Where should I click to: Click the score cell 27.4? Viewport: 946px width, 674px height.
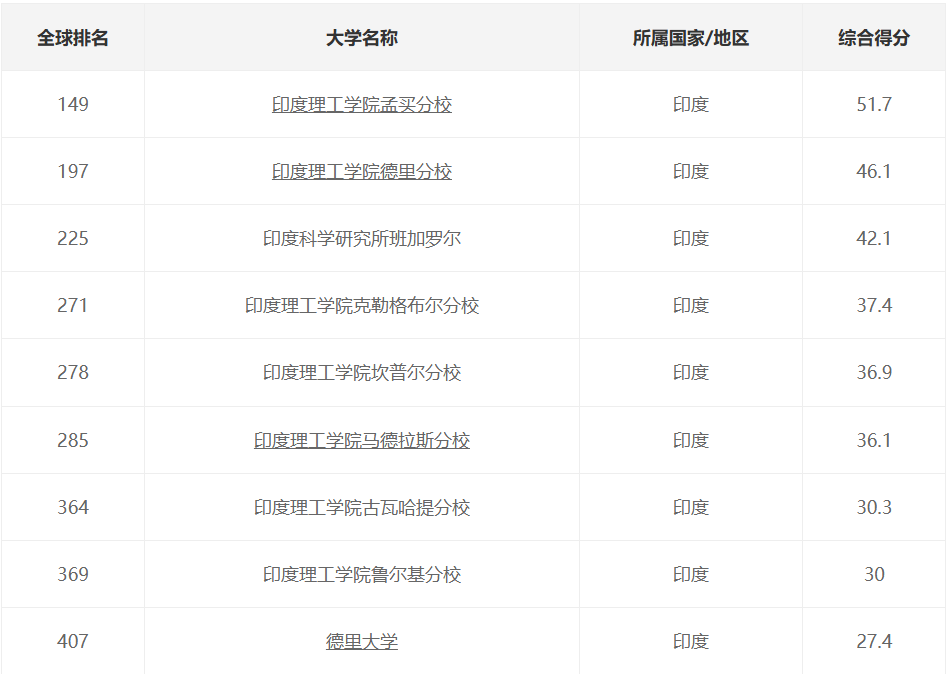pyautogui.click(x=874, y=641)
